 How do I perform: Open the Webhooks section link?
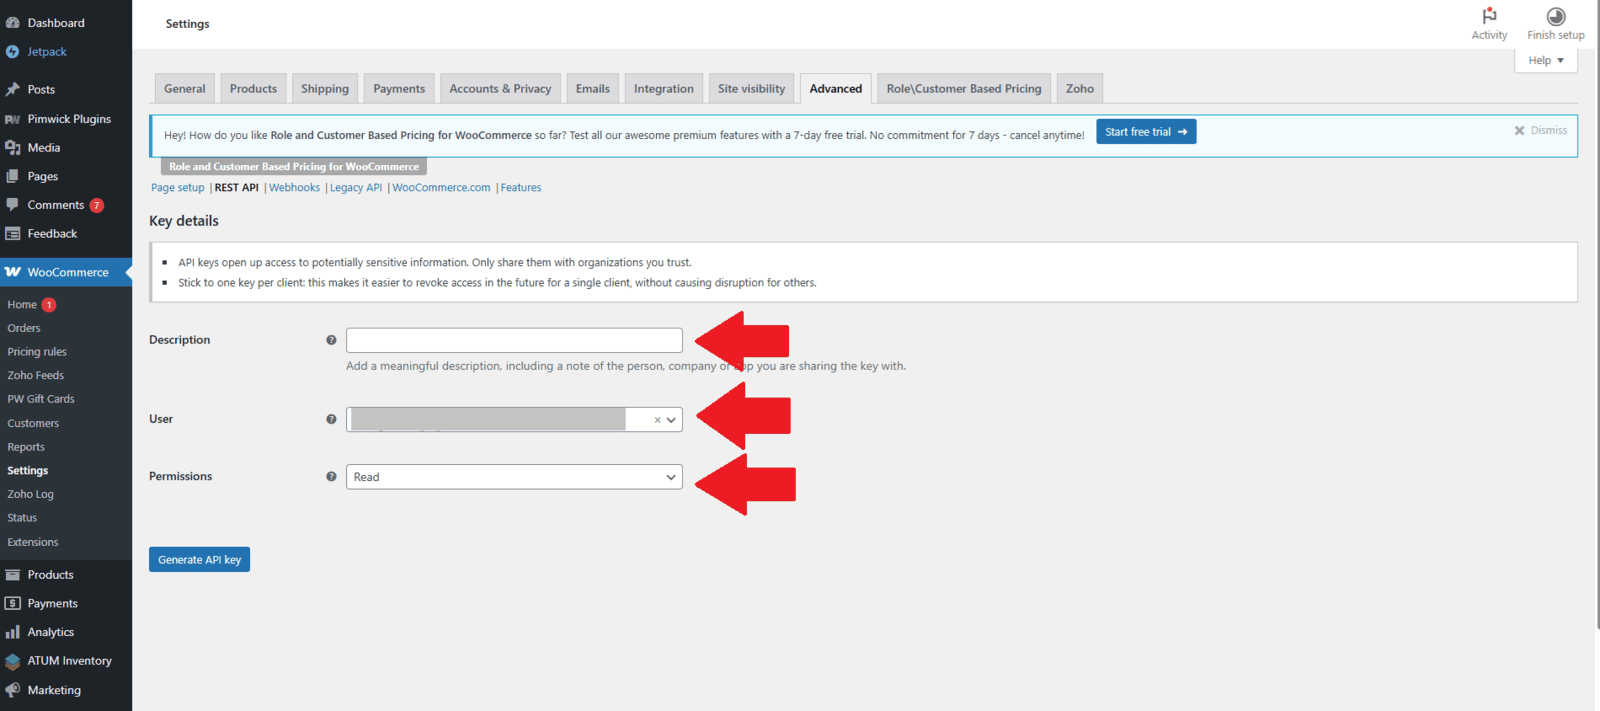[x=294, y=188]
